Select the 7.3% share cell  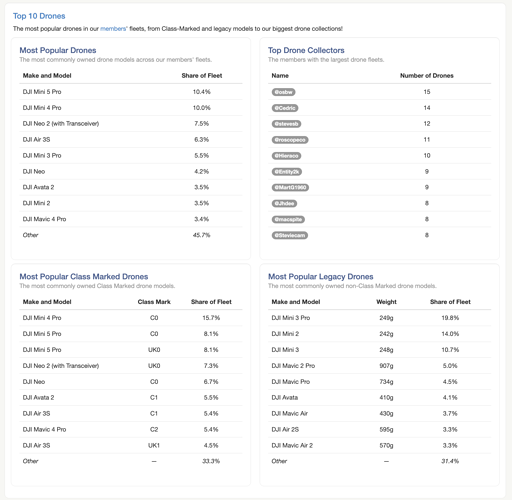click(211, 366)
